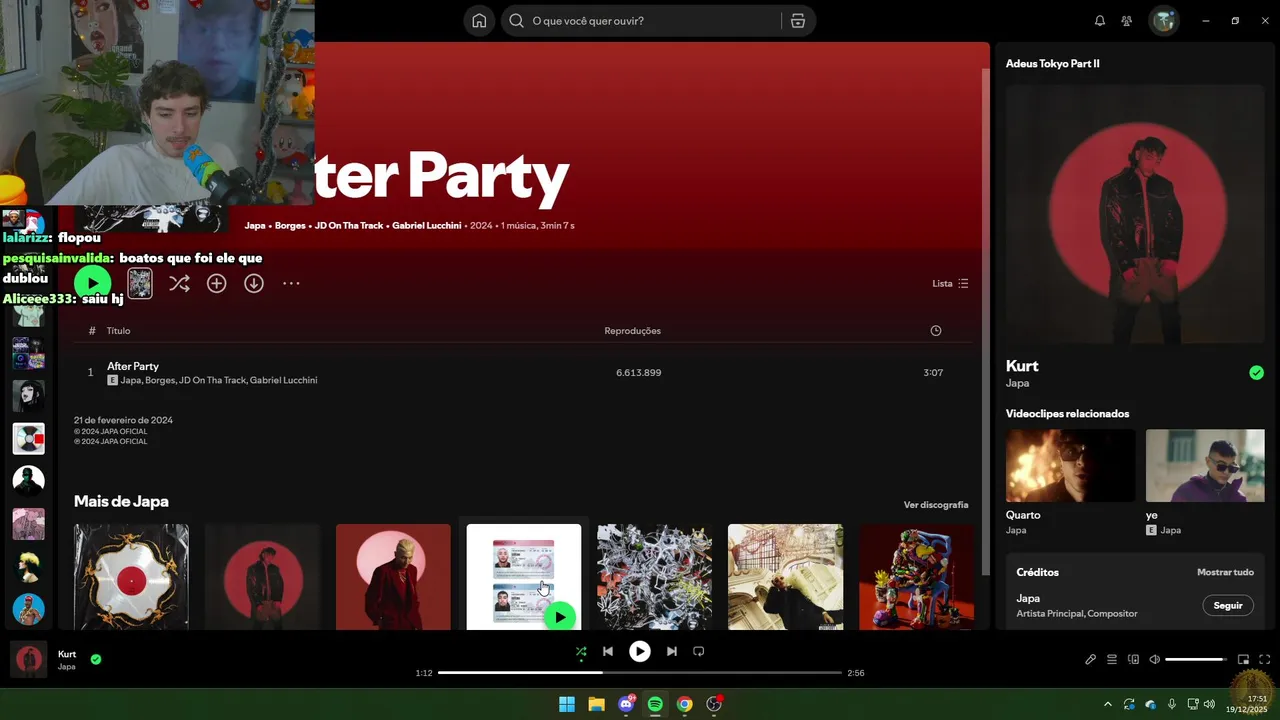Open Adeus Tokyo Part II panel title

coord(1052,63)
